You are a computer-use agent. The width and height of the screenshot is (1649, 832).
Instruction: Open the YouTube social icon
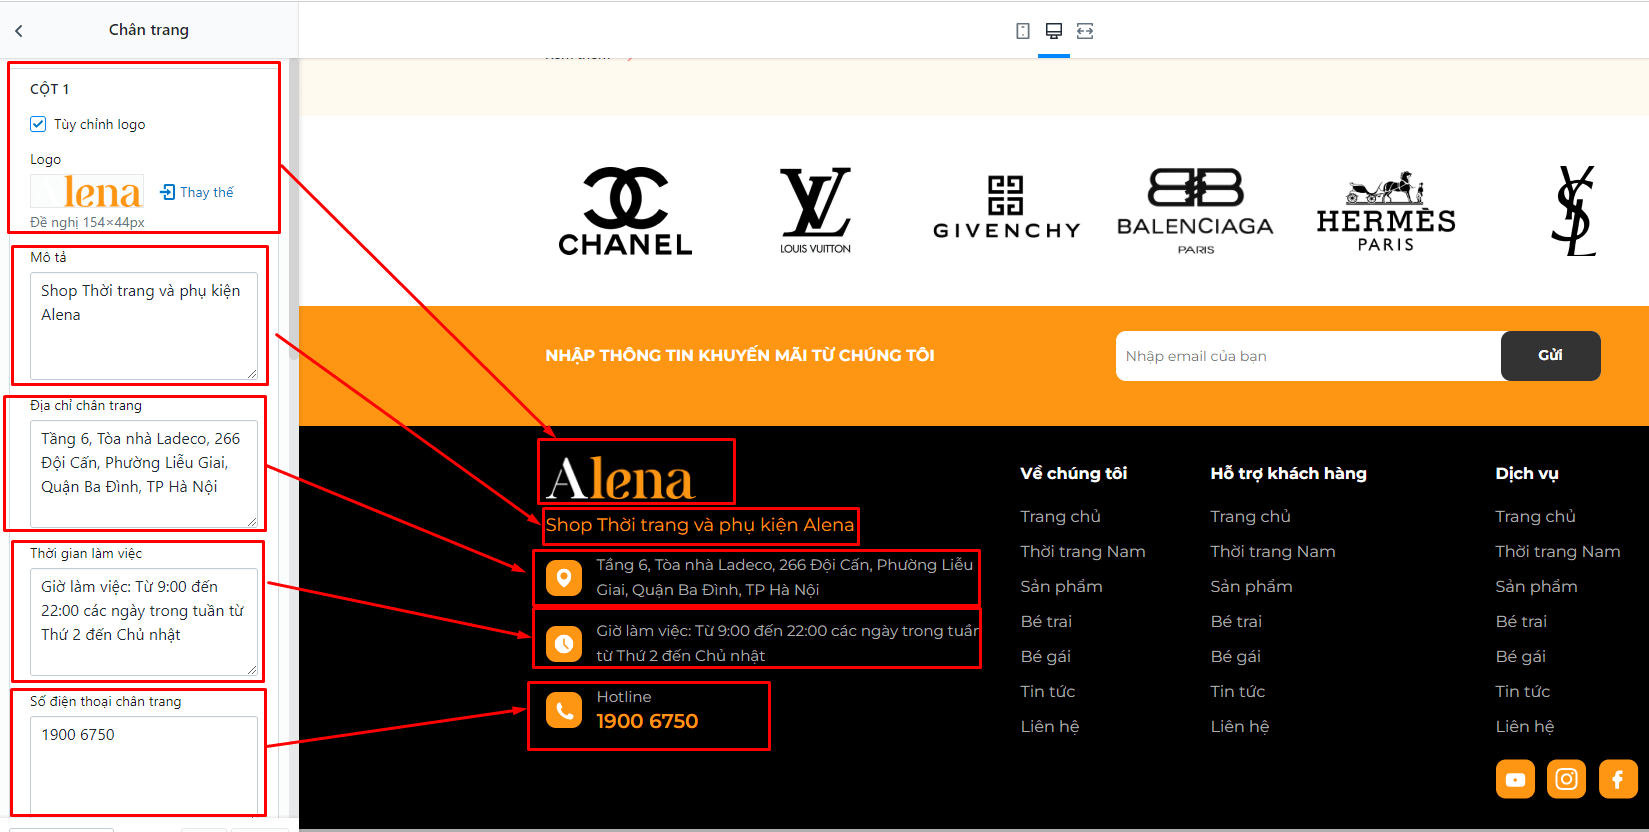(1515, 779)
